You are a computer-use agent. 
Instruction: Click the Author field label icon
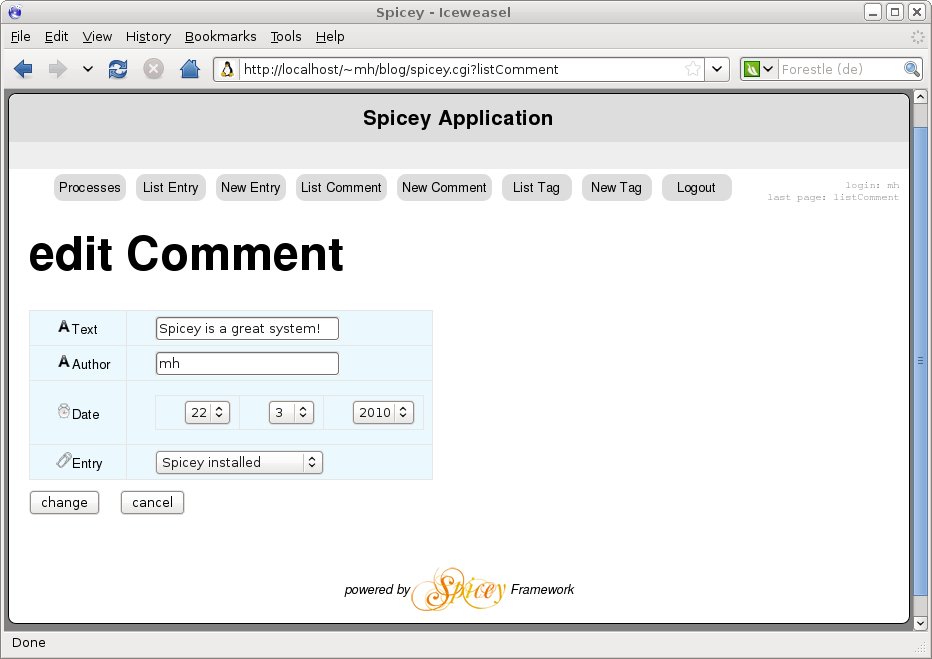tap(64, 361)
